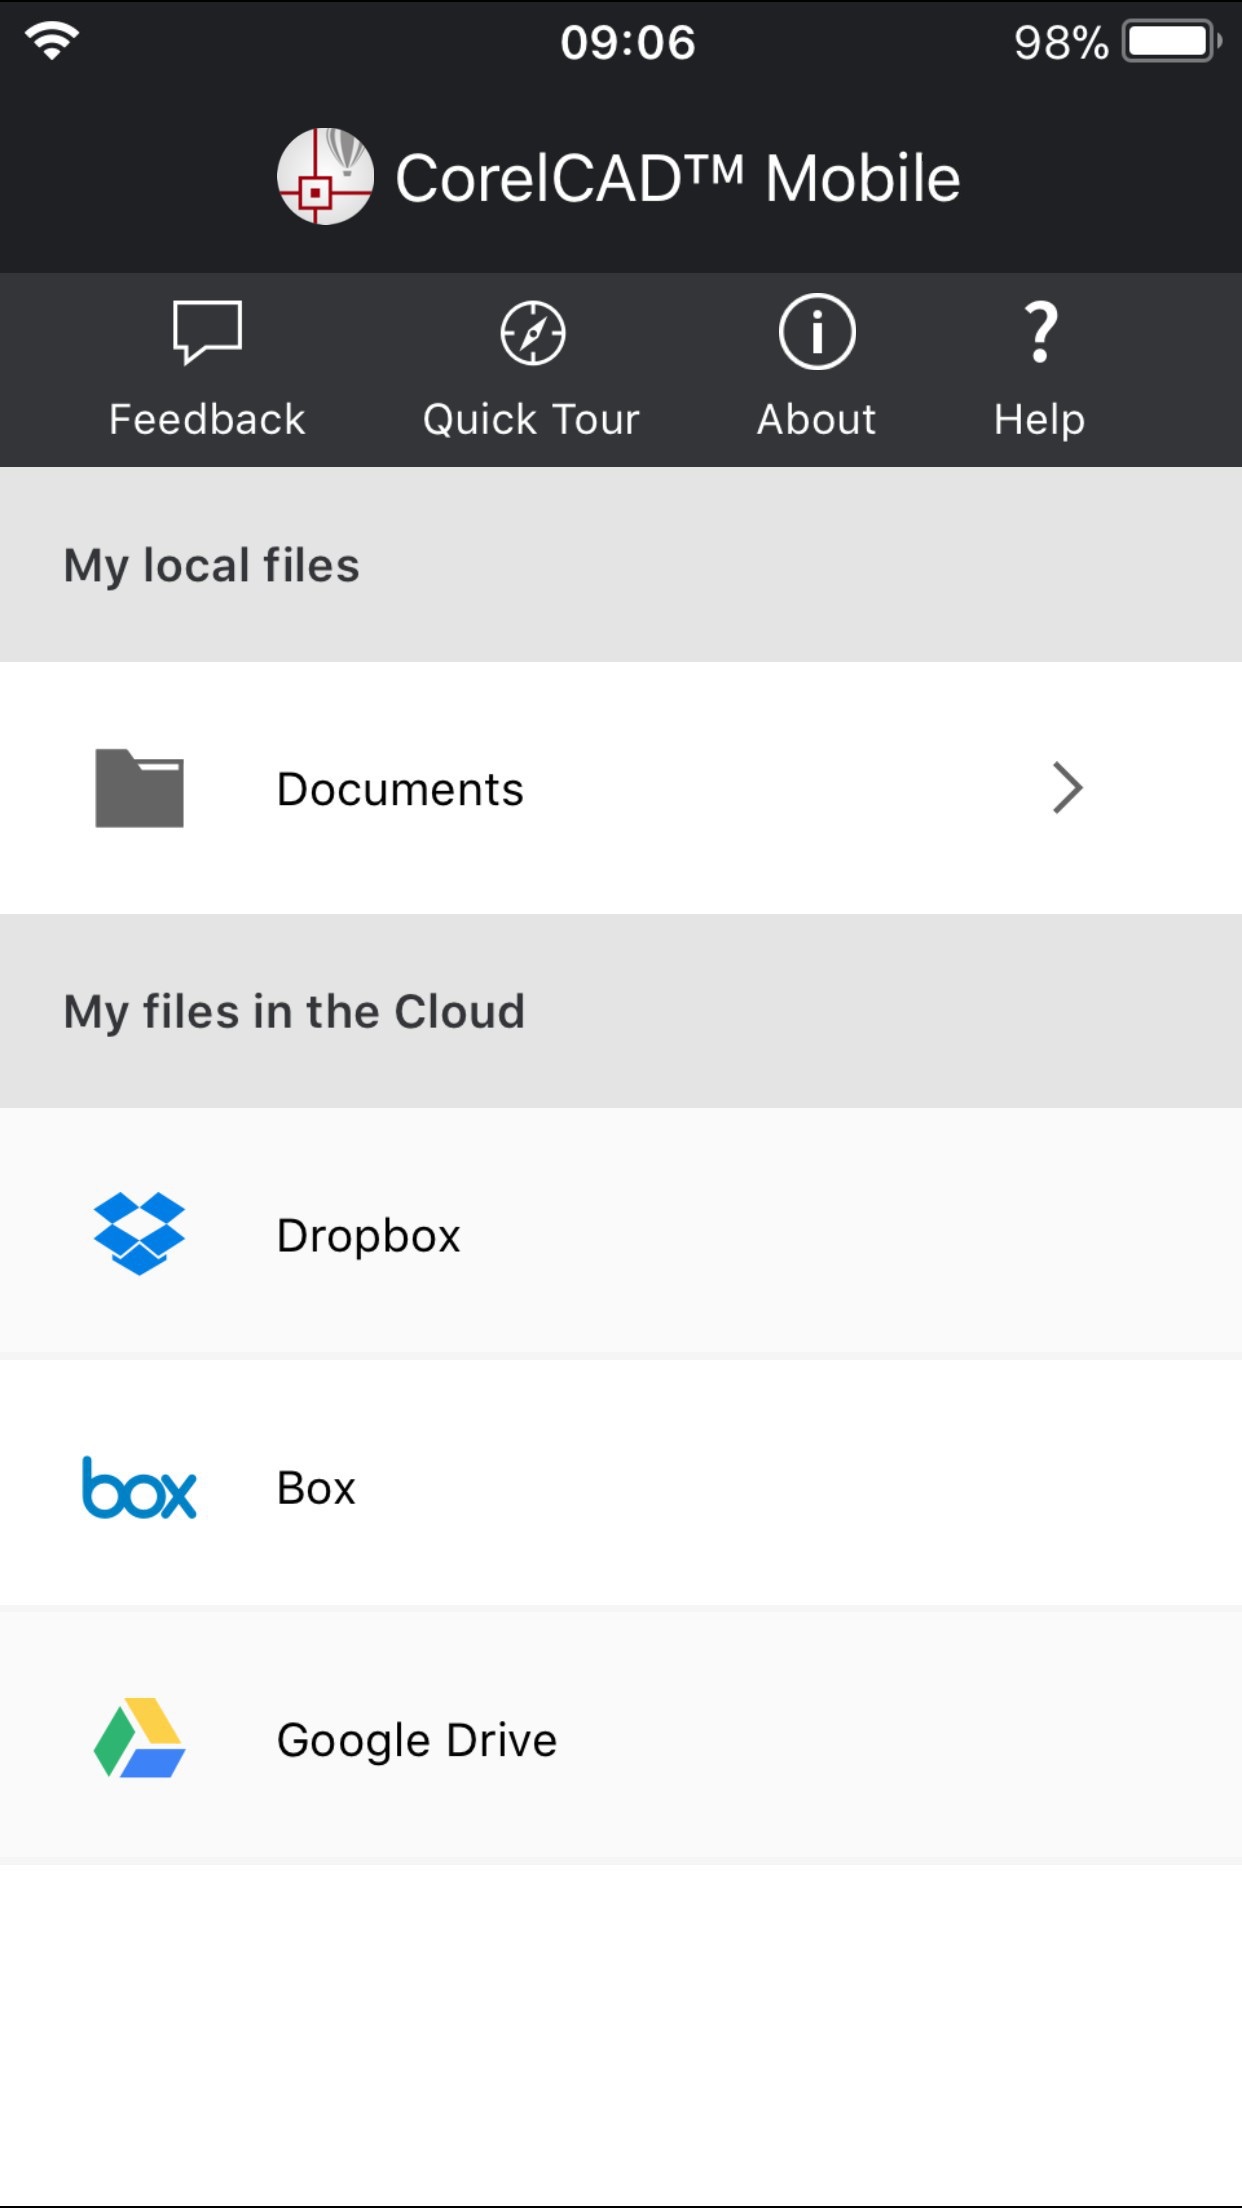Expand Documents using the chevron arrow
Screen dimensions: 1242x2208
pos(1068,788)
